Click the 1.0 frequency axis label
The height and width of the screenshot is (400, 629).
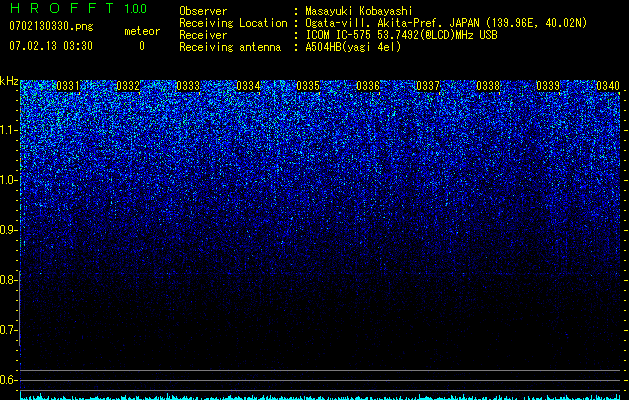click(x=8, y=180)
